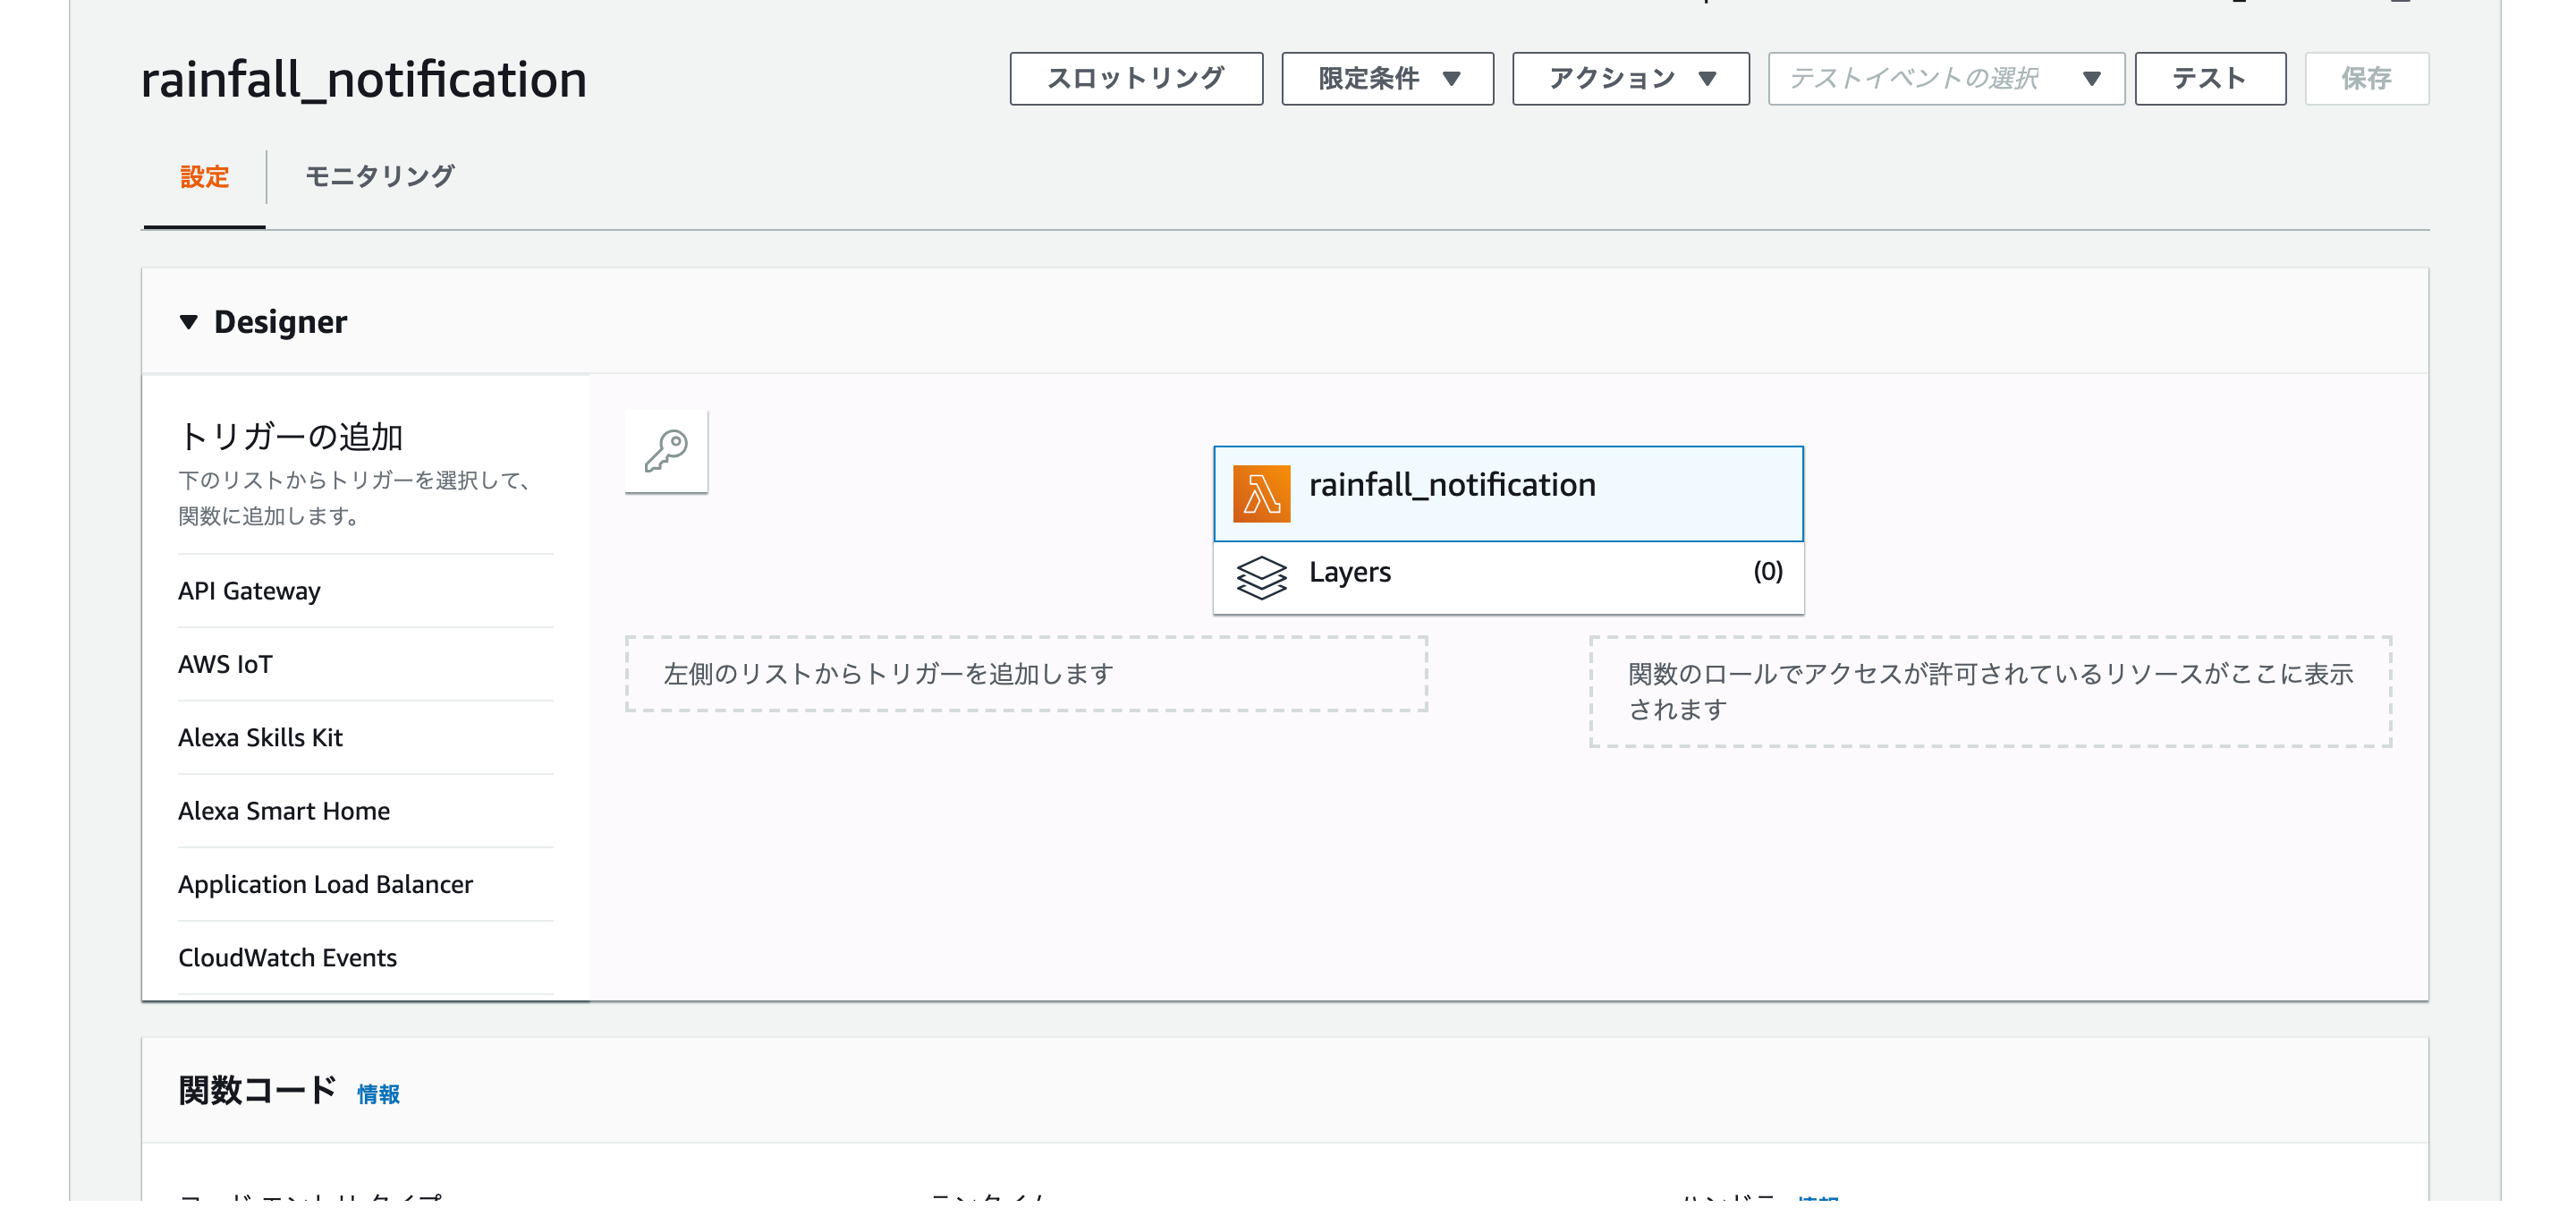Click the 左側のリストからトリガーを追加します box
The width and height of the screenshot is (2576, 1208).
click(x=1026, y=674)
